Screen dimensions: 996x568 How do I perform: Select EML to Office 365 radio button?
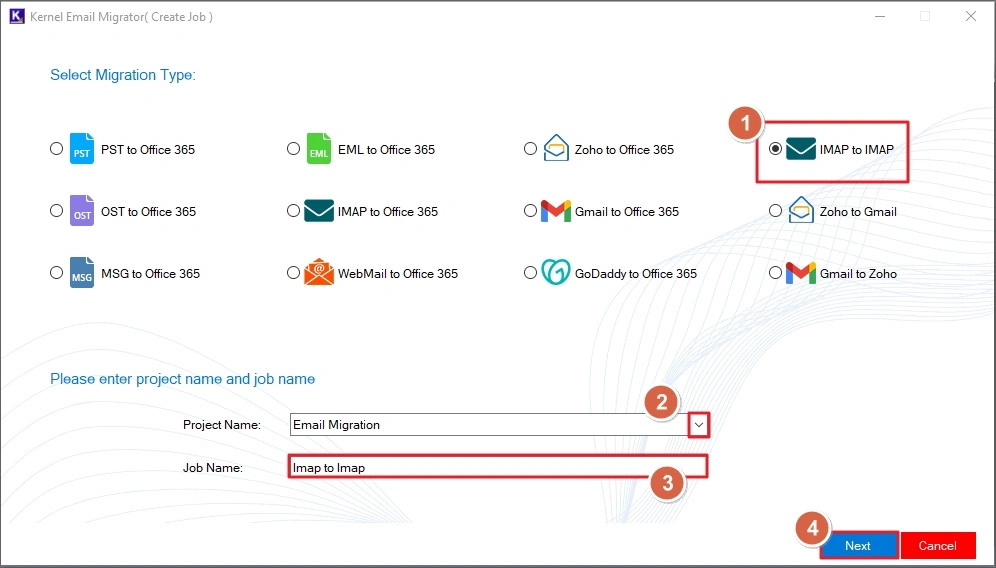pyautogui.click(x=293, y=149)
